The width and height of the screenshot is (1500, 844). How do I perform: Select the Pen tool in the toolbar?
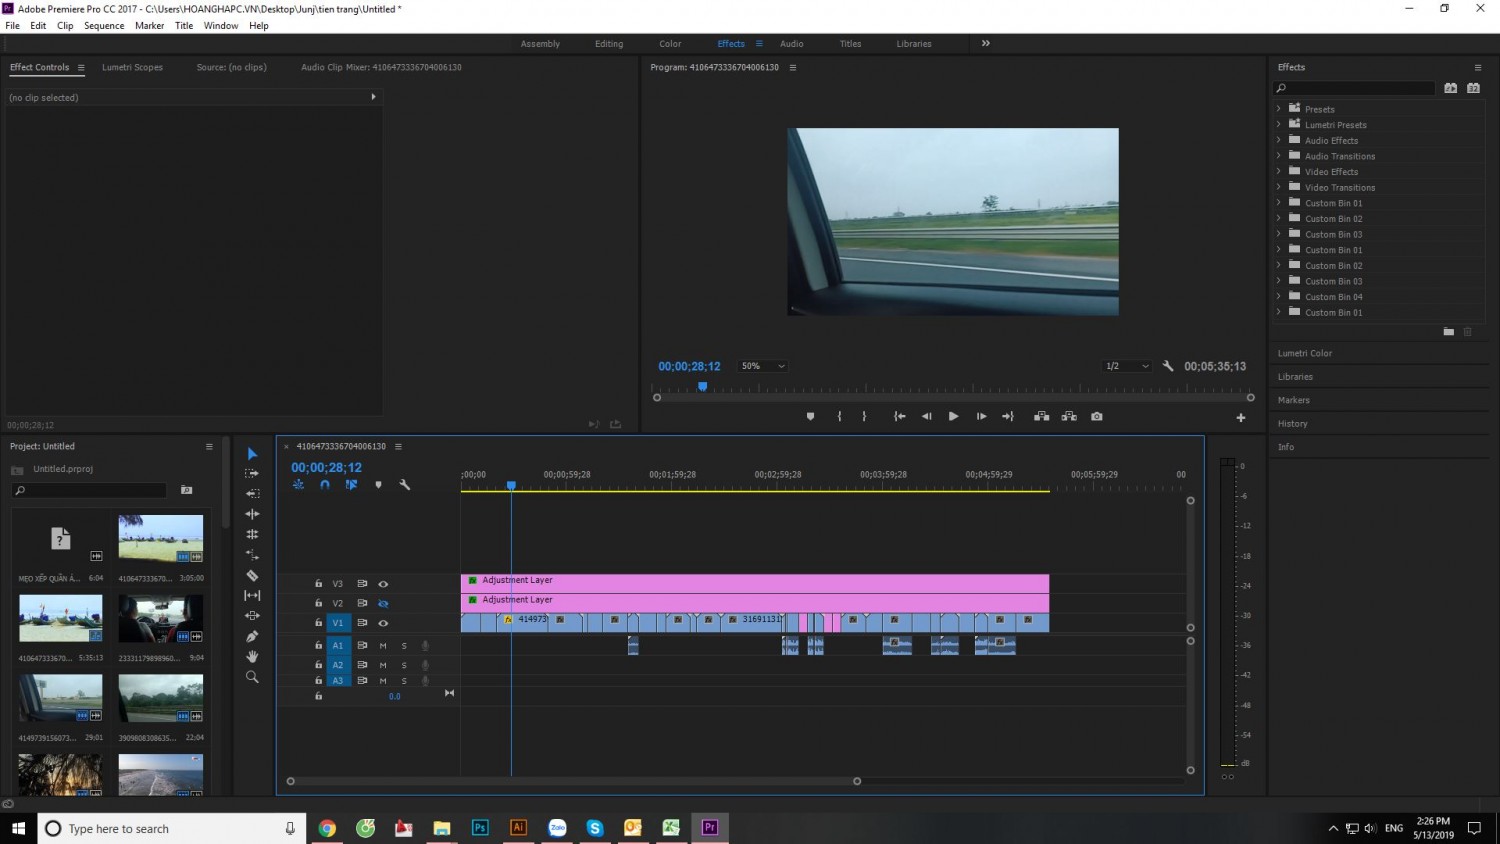tap(252, 636)
